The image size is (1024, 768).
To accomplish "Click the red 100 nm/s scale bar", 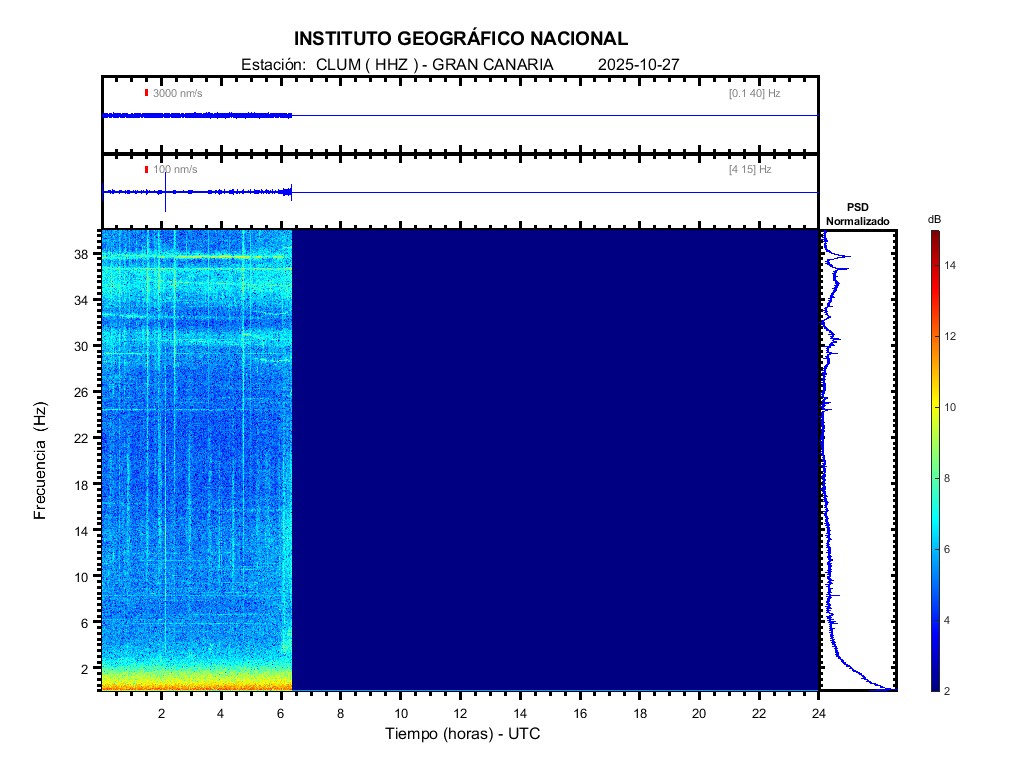I will click(146, 170).
